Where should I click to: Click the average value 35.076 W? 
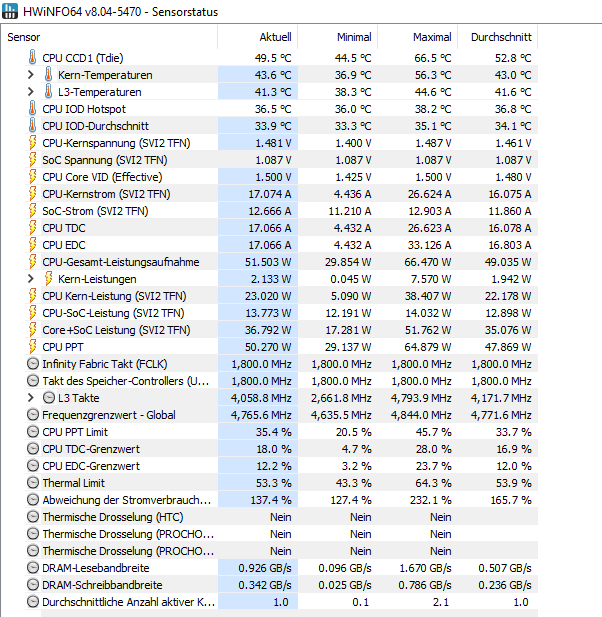pos(508,330)
